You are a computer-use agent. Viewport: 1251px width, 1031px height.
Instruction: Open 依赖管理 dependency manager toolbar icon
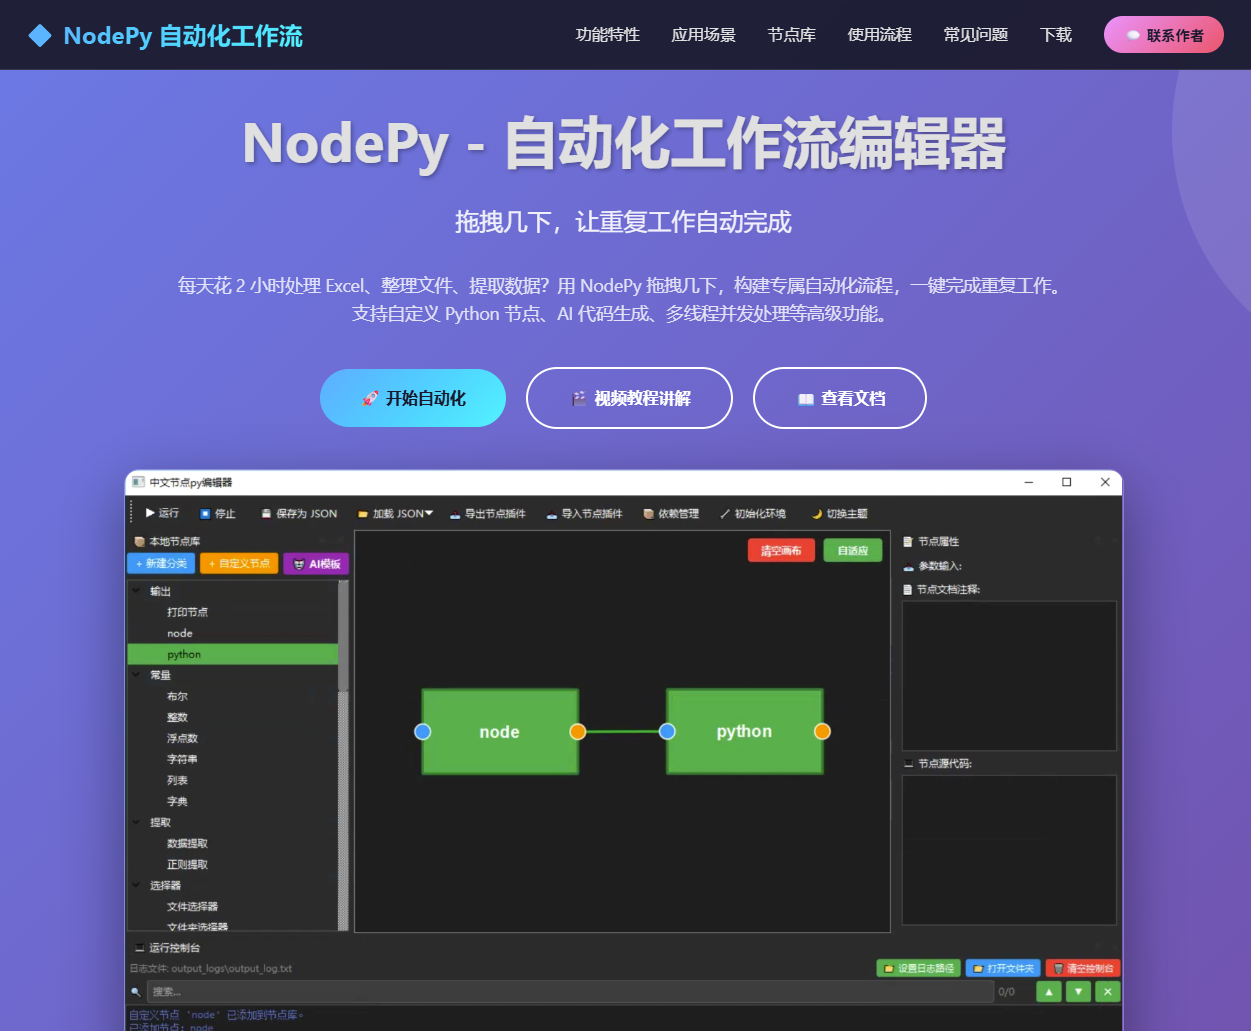point(649,514)
